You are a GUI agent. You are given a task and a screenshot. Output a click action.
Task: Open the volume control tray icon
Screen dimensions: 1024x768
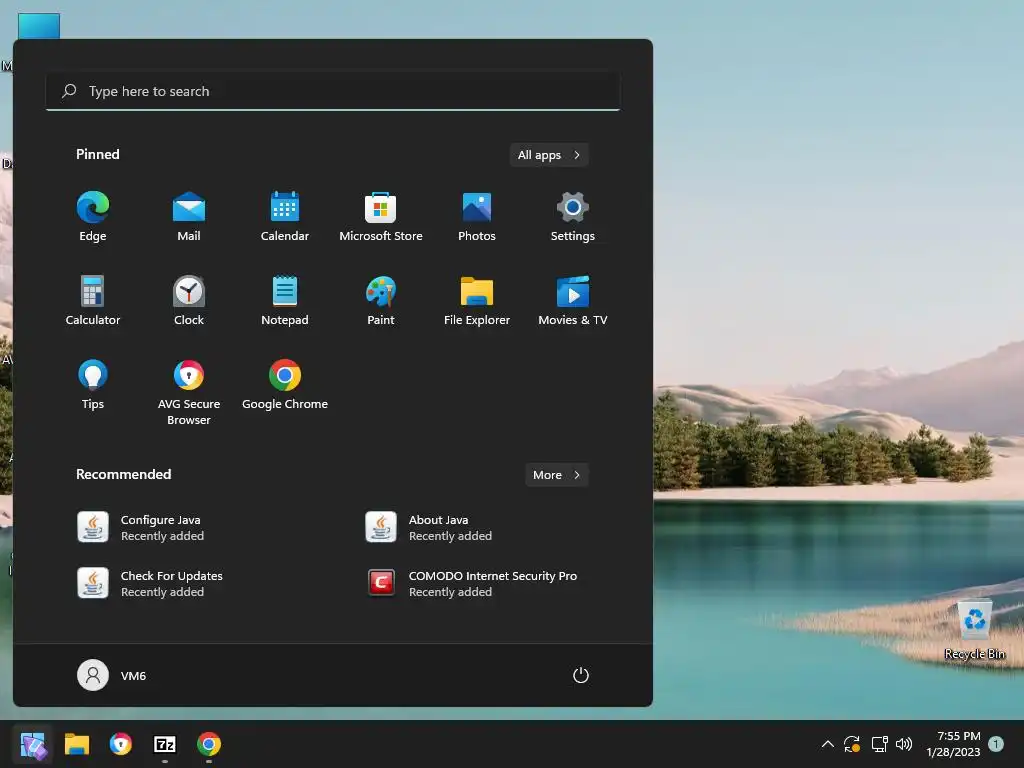(x=904, y=744)
